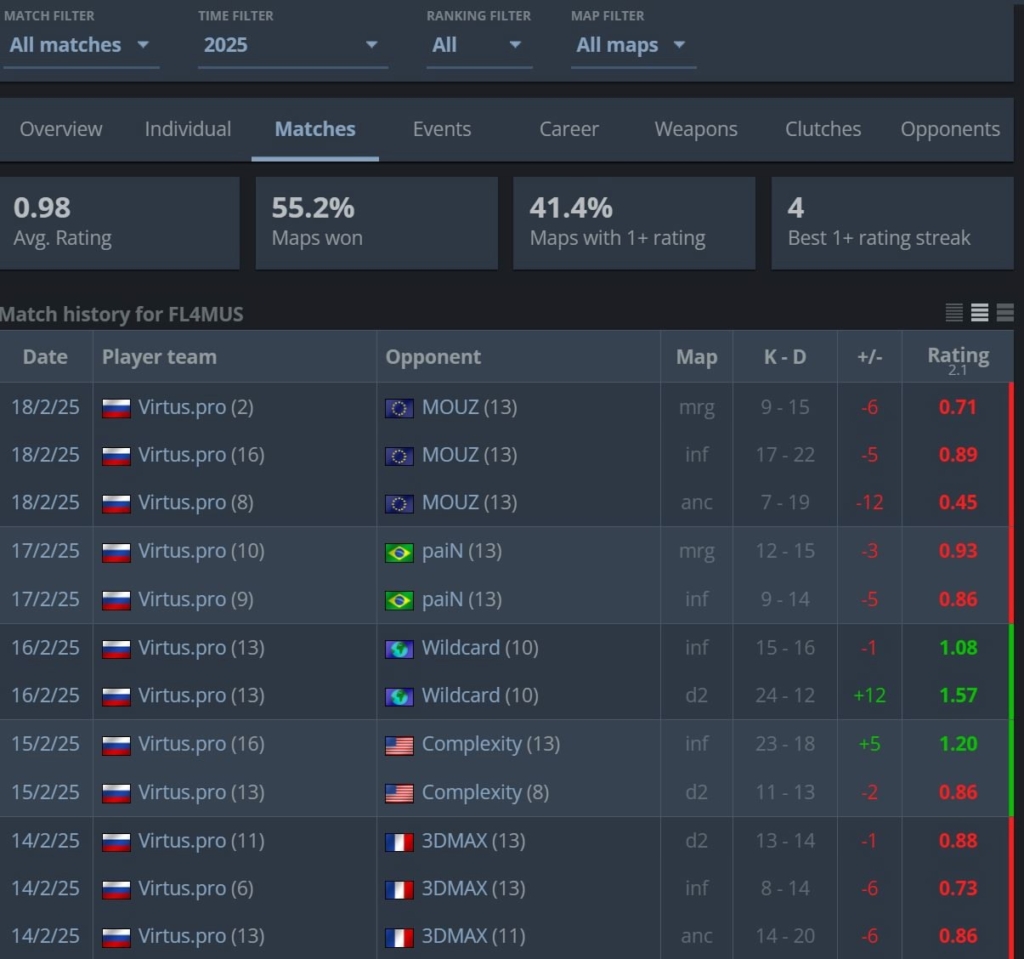This screenshot has width=1024, height=959.
Task: Click the 41.4% Maps with 1+ rating box
Action: tap(634, 223)
